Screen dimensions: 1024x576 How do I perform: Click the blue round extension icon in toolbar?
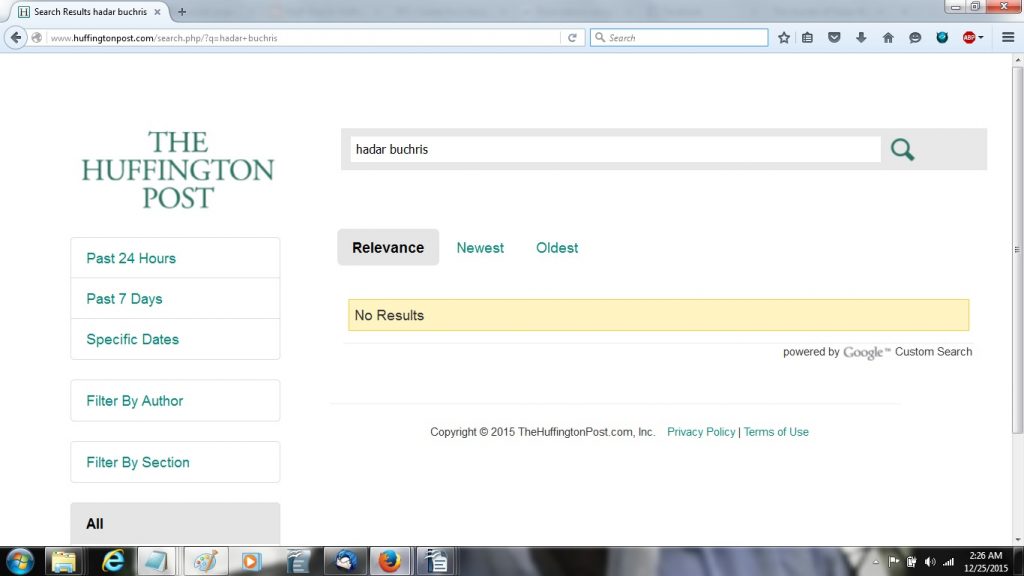coord(942,38)
